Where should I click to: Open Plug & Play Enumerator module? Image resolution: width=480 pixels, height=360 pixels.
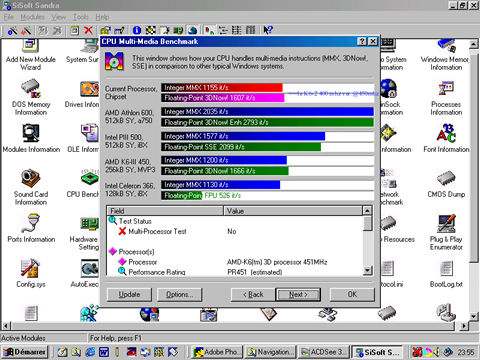[446, 232]
